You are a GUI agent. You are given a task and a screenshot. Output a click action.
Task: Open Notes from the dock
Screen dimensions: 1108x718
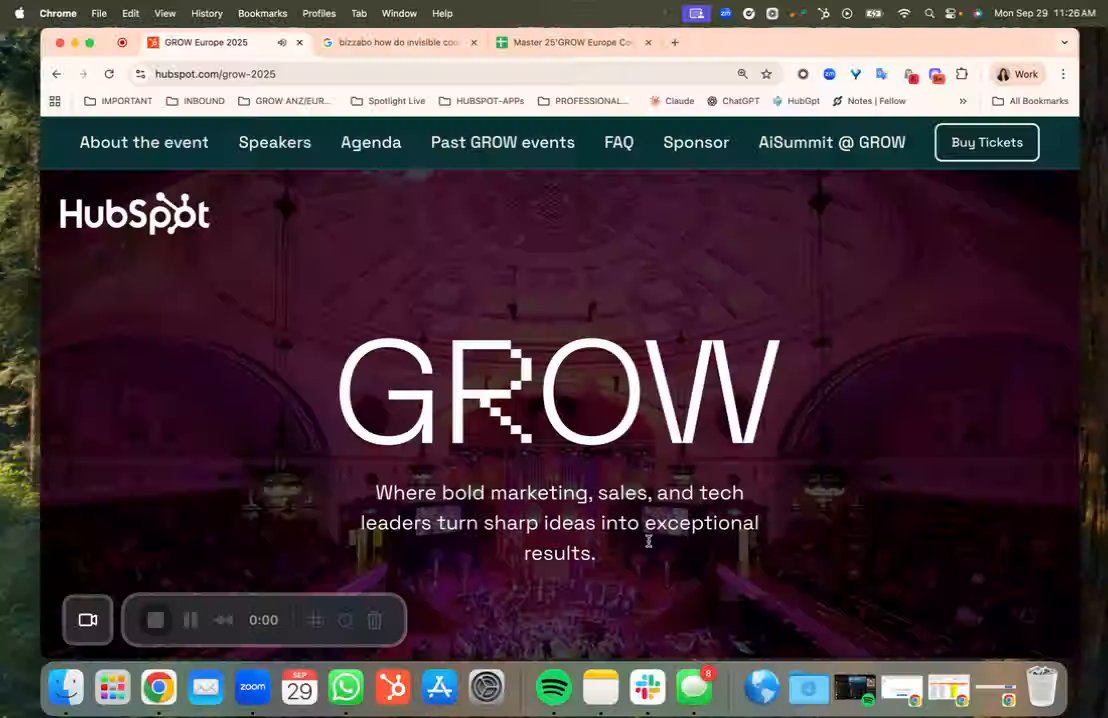click(601, 687)
